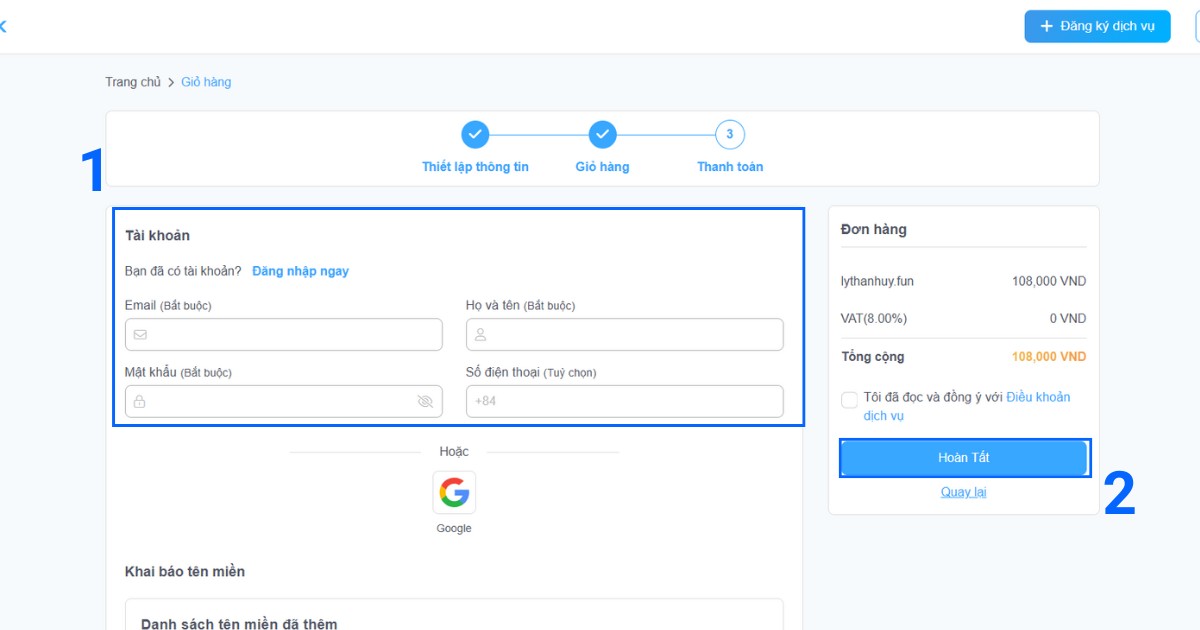Focus the Email input field
This screenshot has width=1200, height=630.
(290, 335)
